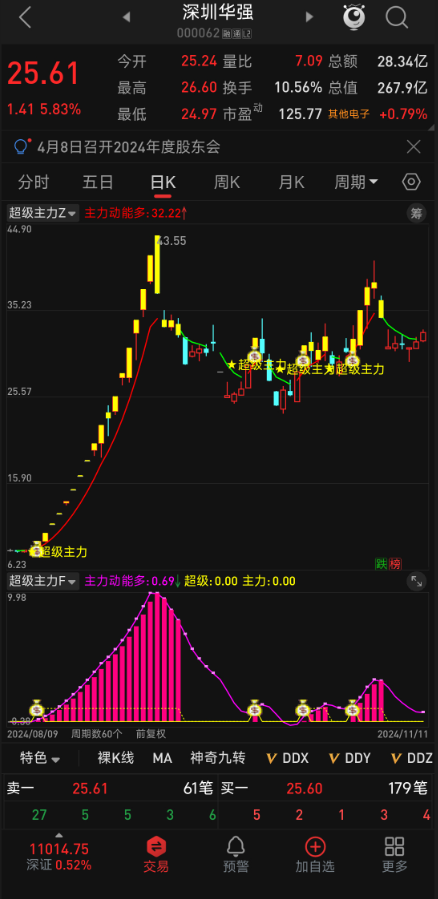Screen dimensions: 438x899
Task: Tap the 买一 price 25.60
Action: coord(304,788)
